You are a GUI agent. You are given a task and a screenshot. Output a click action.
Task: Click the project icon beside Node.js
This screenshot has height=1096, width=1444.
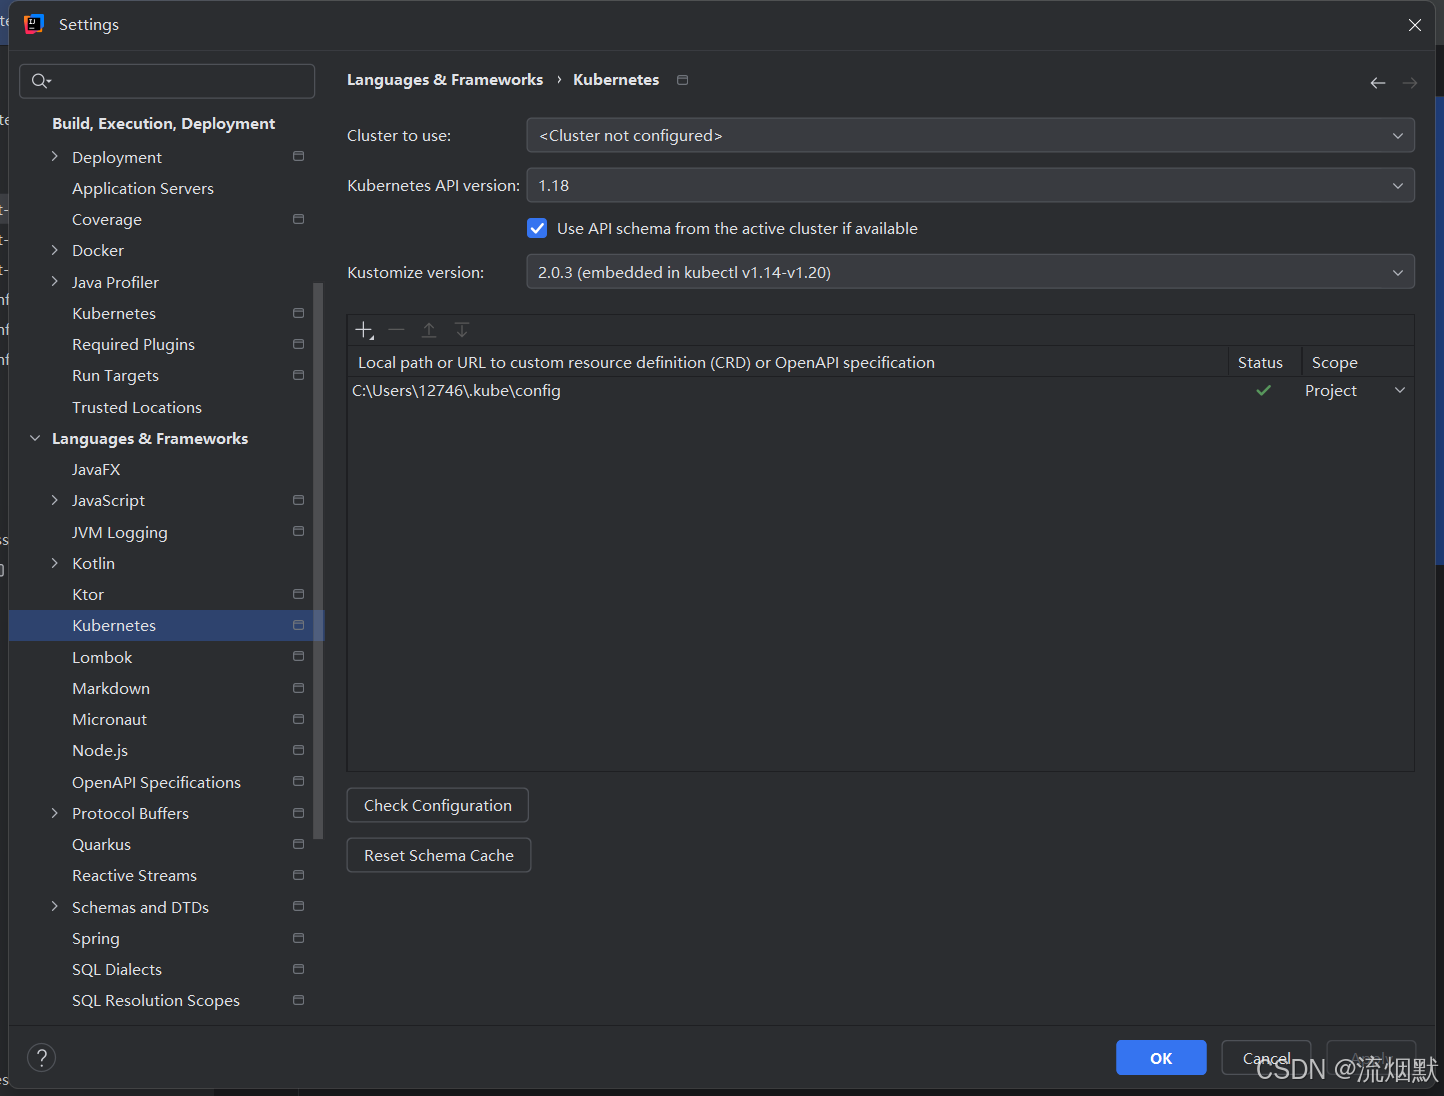click(x=298, y=750)
